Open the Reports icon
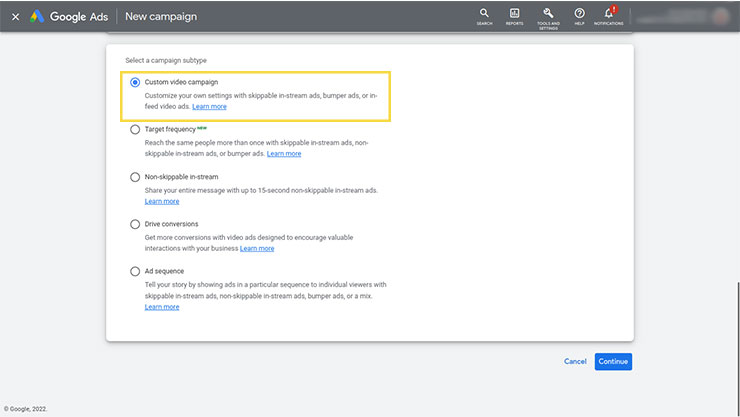The width and height of the screenshot is (740, 417). click(514, 14)
